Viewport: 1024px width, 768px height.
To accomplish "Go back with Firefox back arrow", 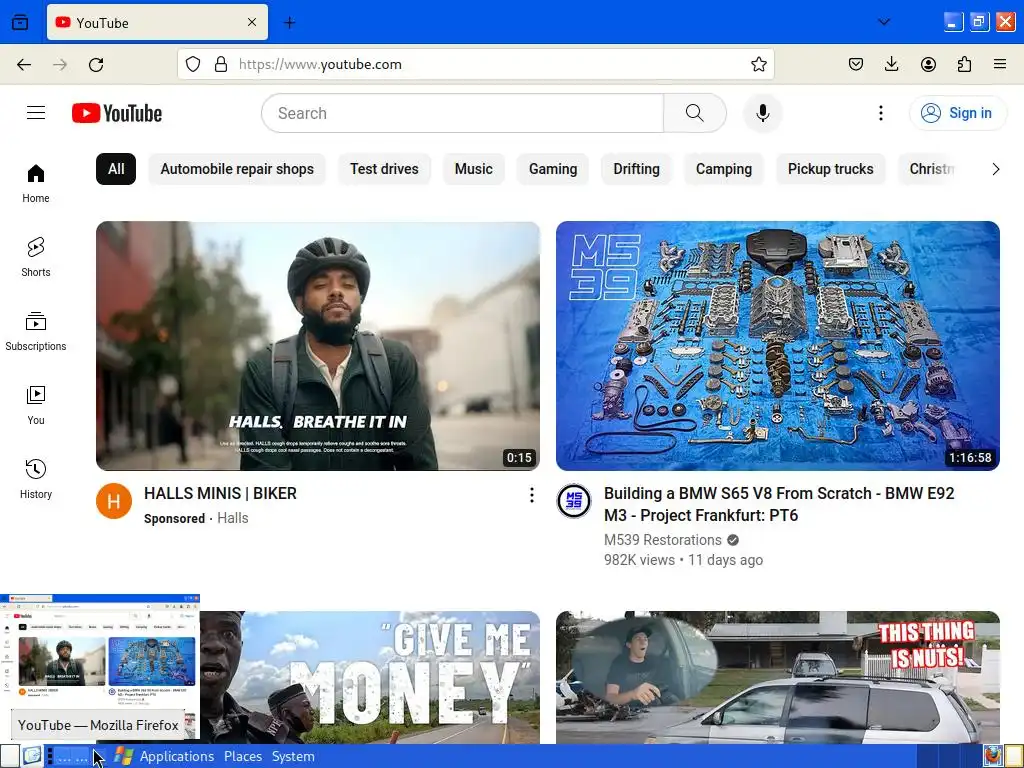I will tap(24, 64).
